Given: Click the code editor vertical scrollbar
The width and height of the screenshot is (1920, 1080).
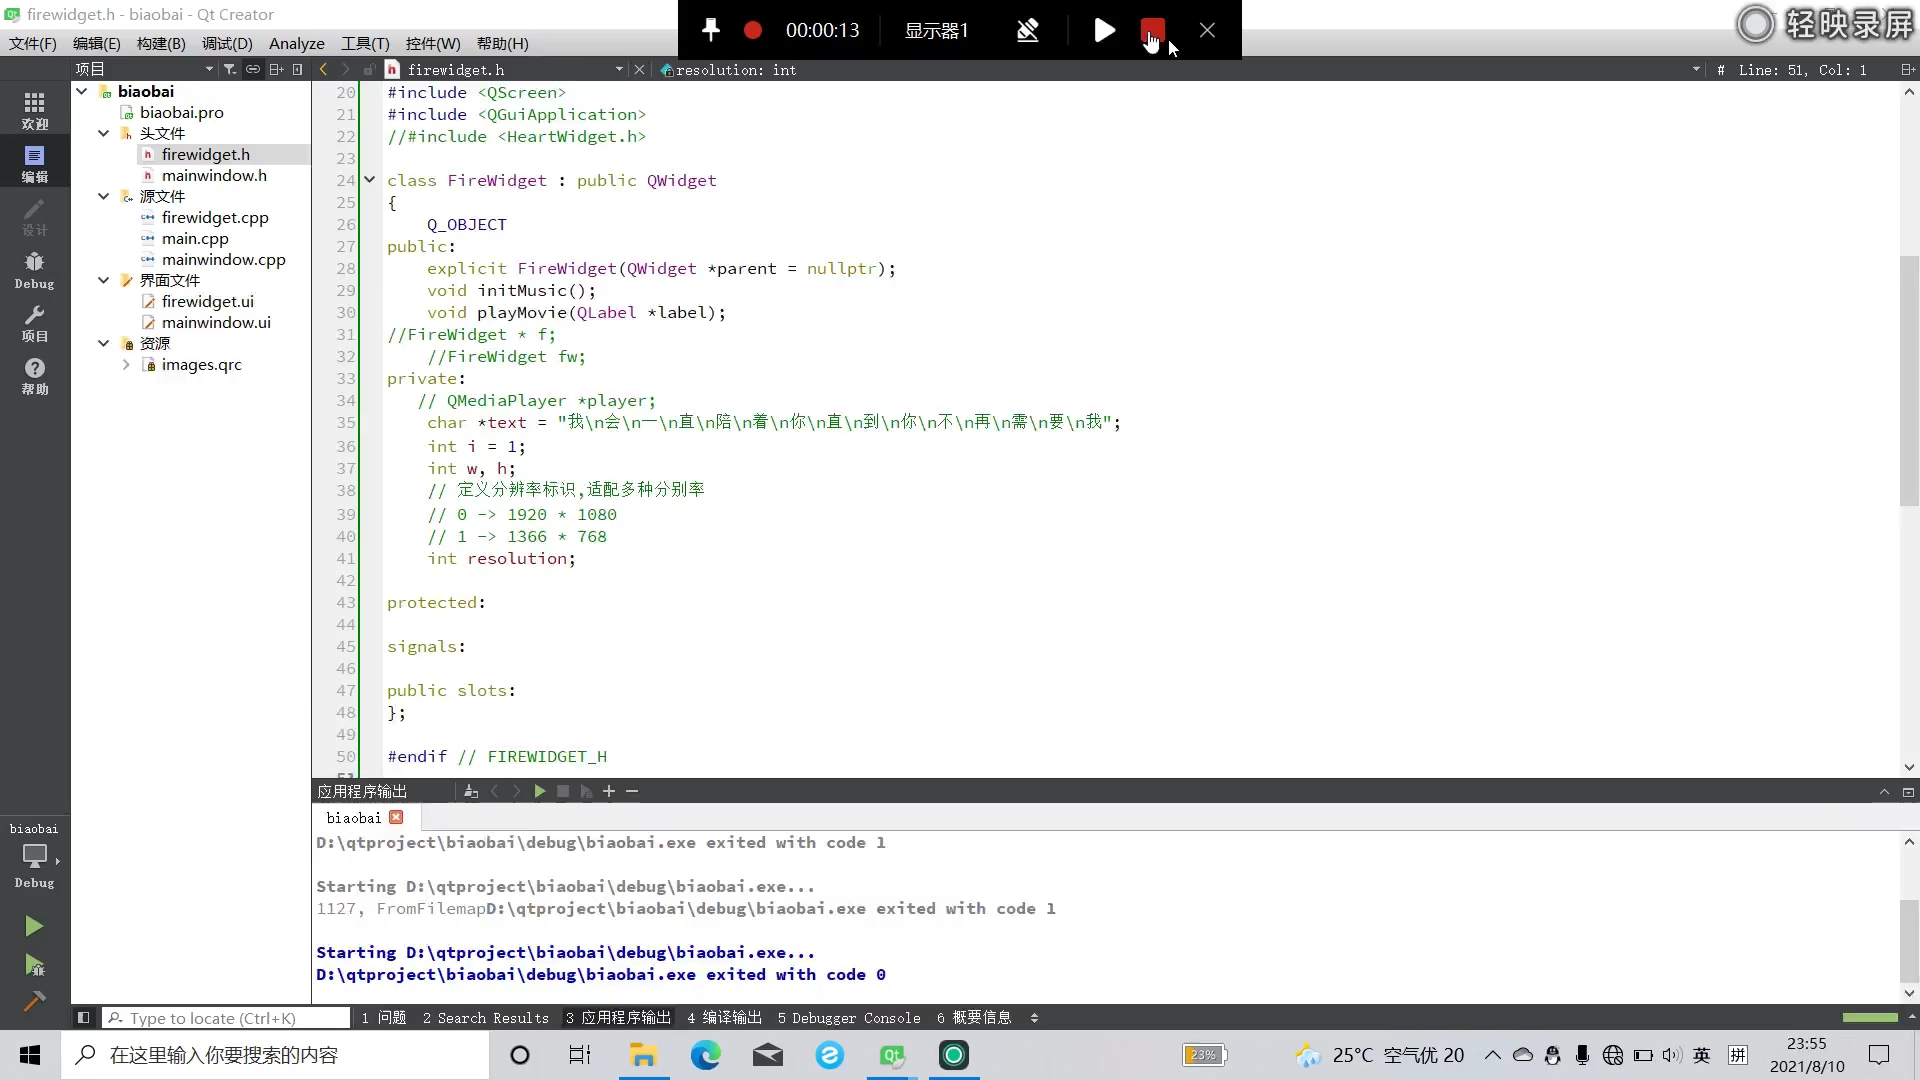Looking at the screenshot, I should (1908, 380).
